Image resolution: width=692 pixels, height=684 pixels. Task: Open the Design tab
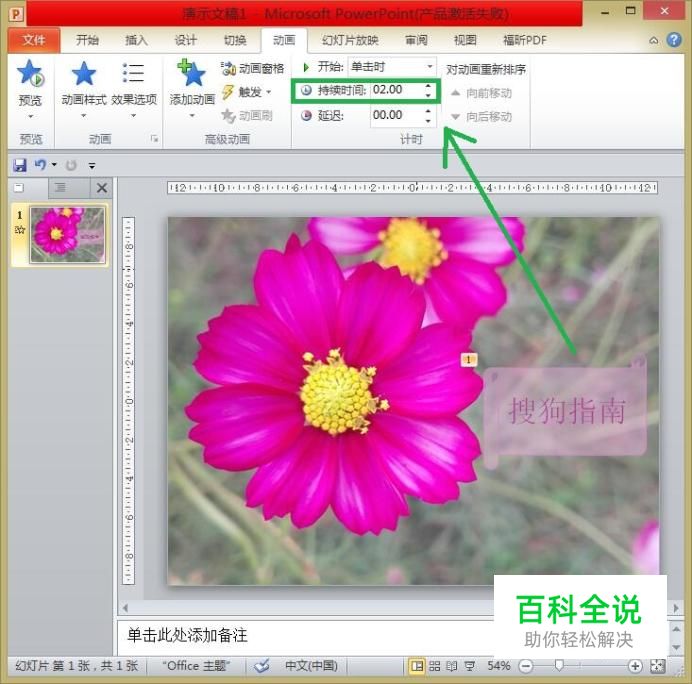(185, 40)
